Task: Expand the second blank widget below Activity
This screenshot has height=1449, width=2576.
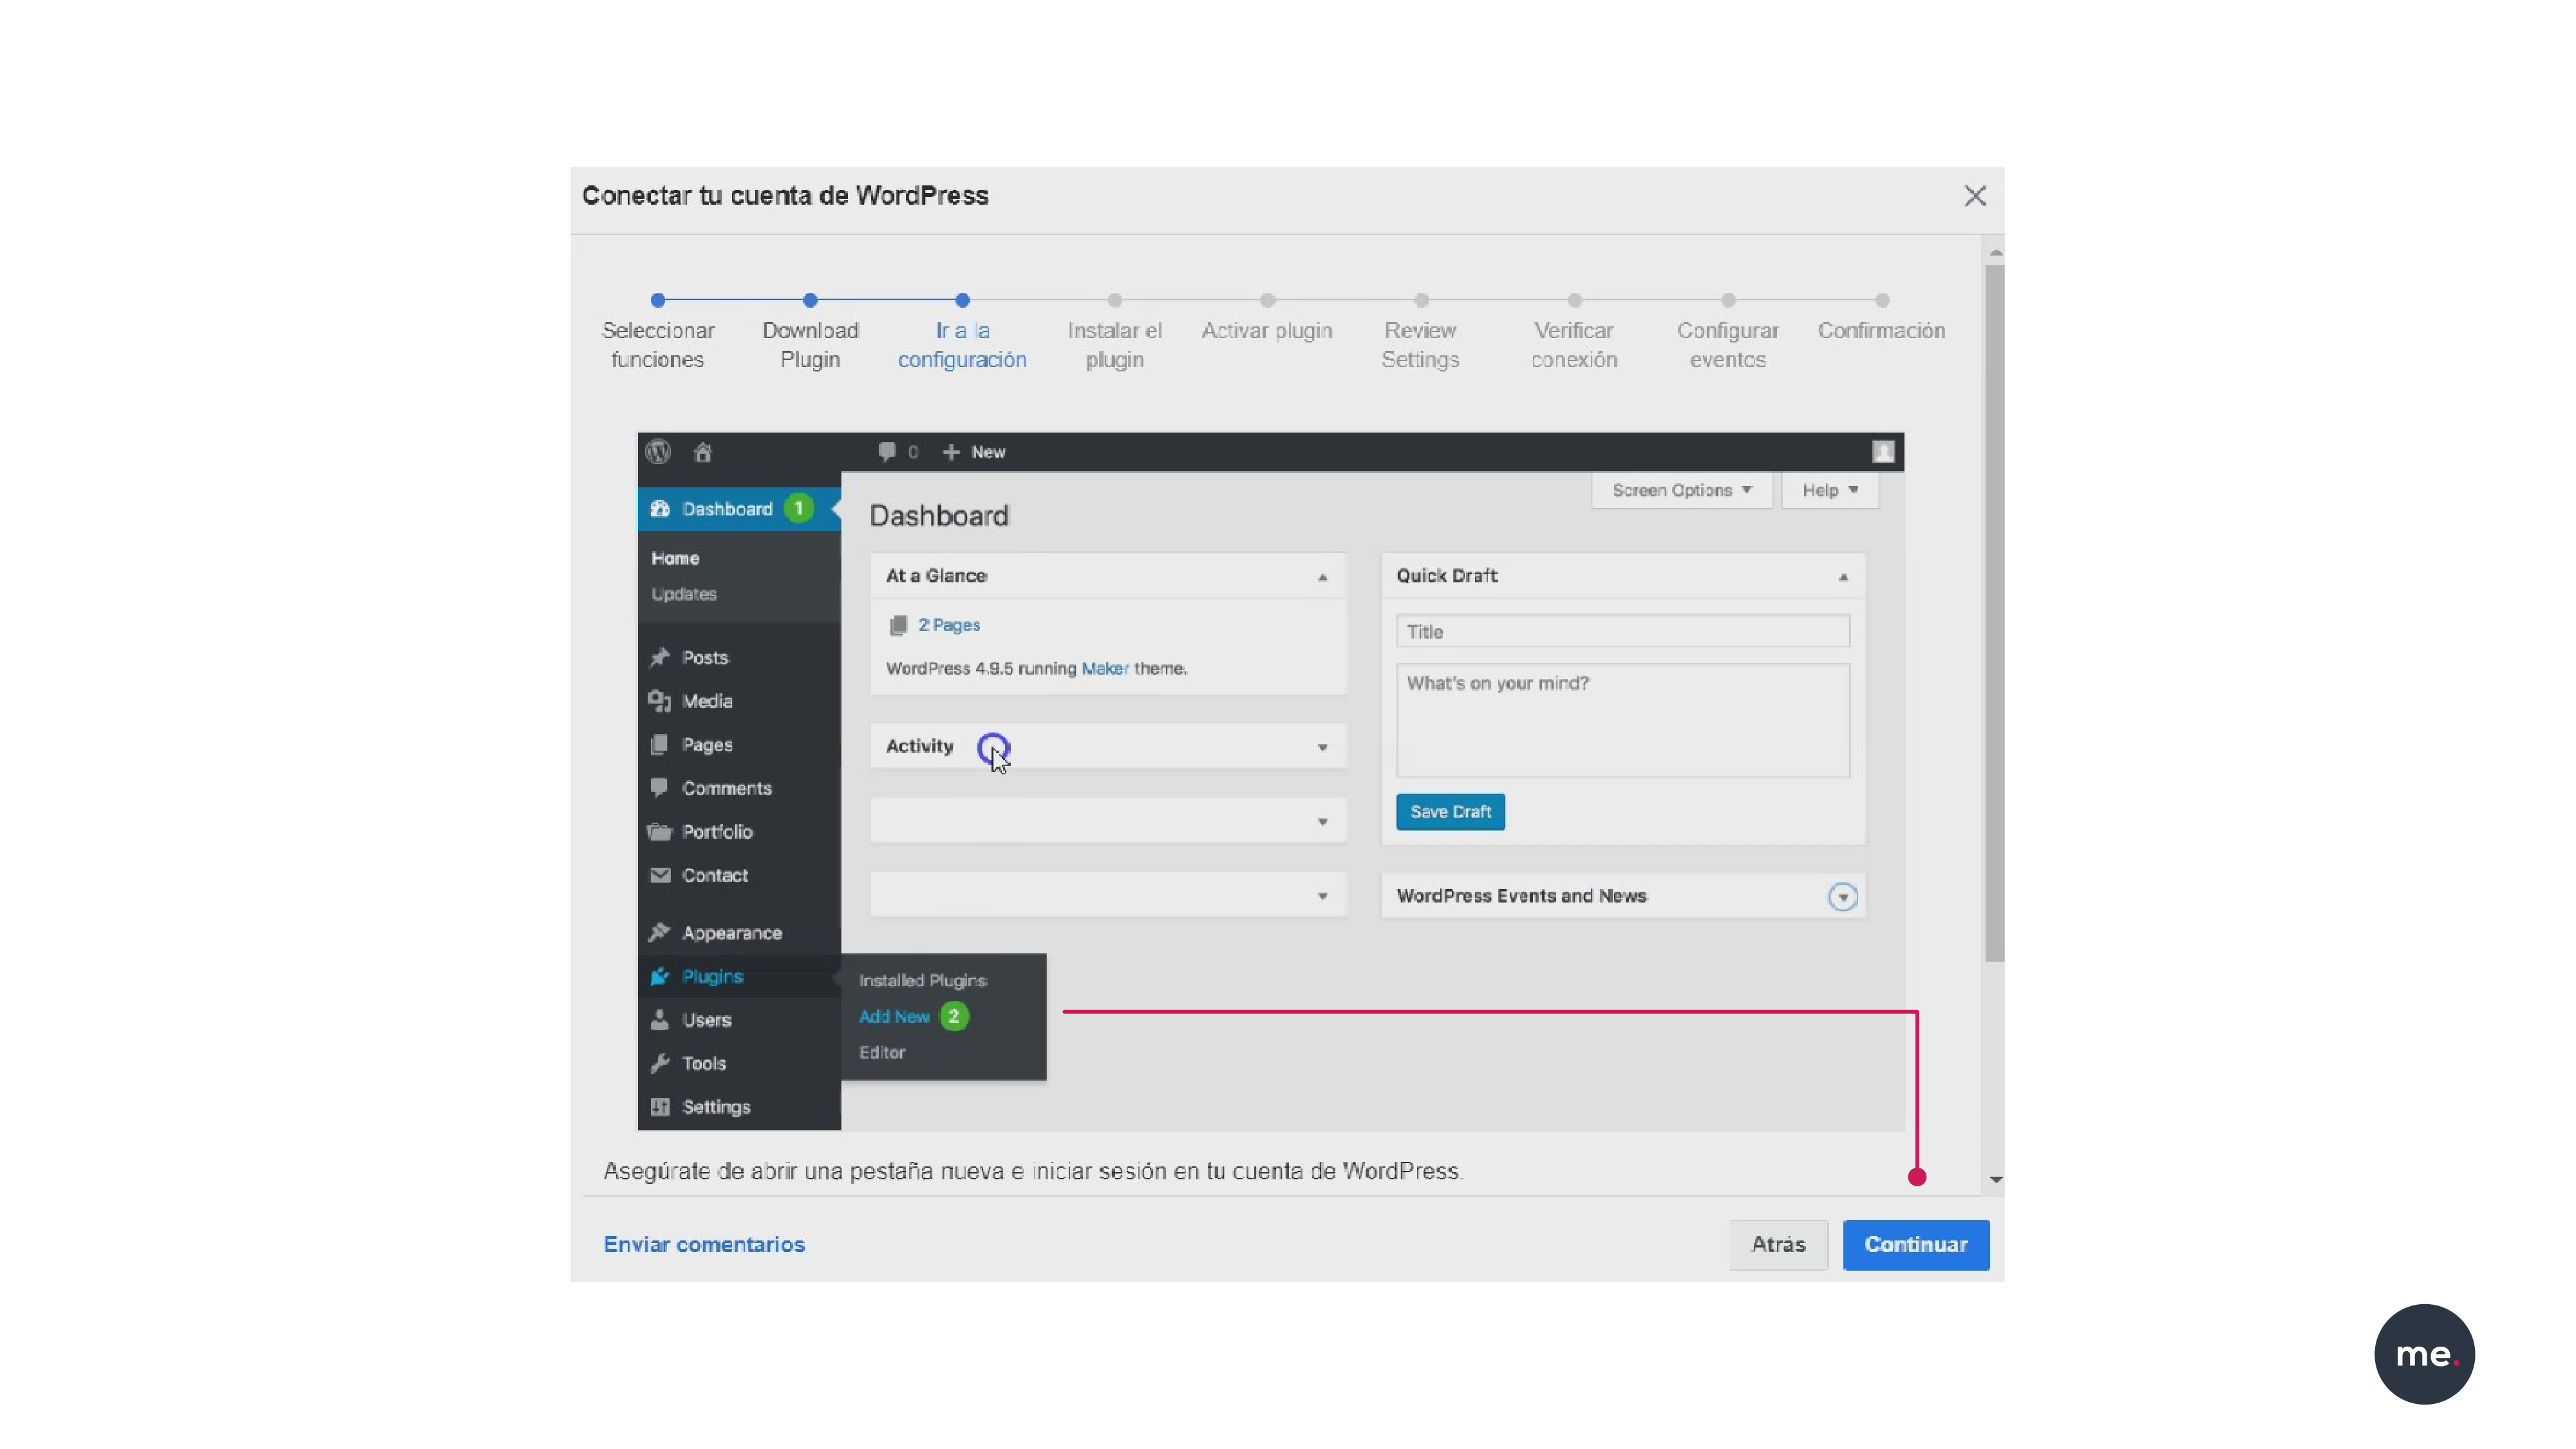Action: (1322, 896)
